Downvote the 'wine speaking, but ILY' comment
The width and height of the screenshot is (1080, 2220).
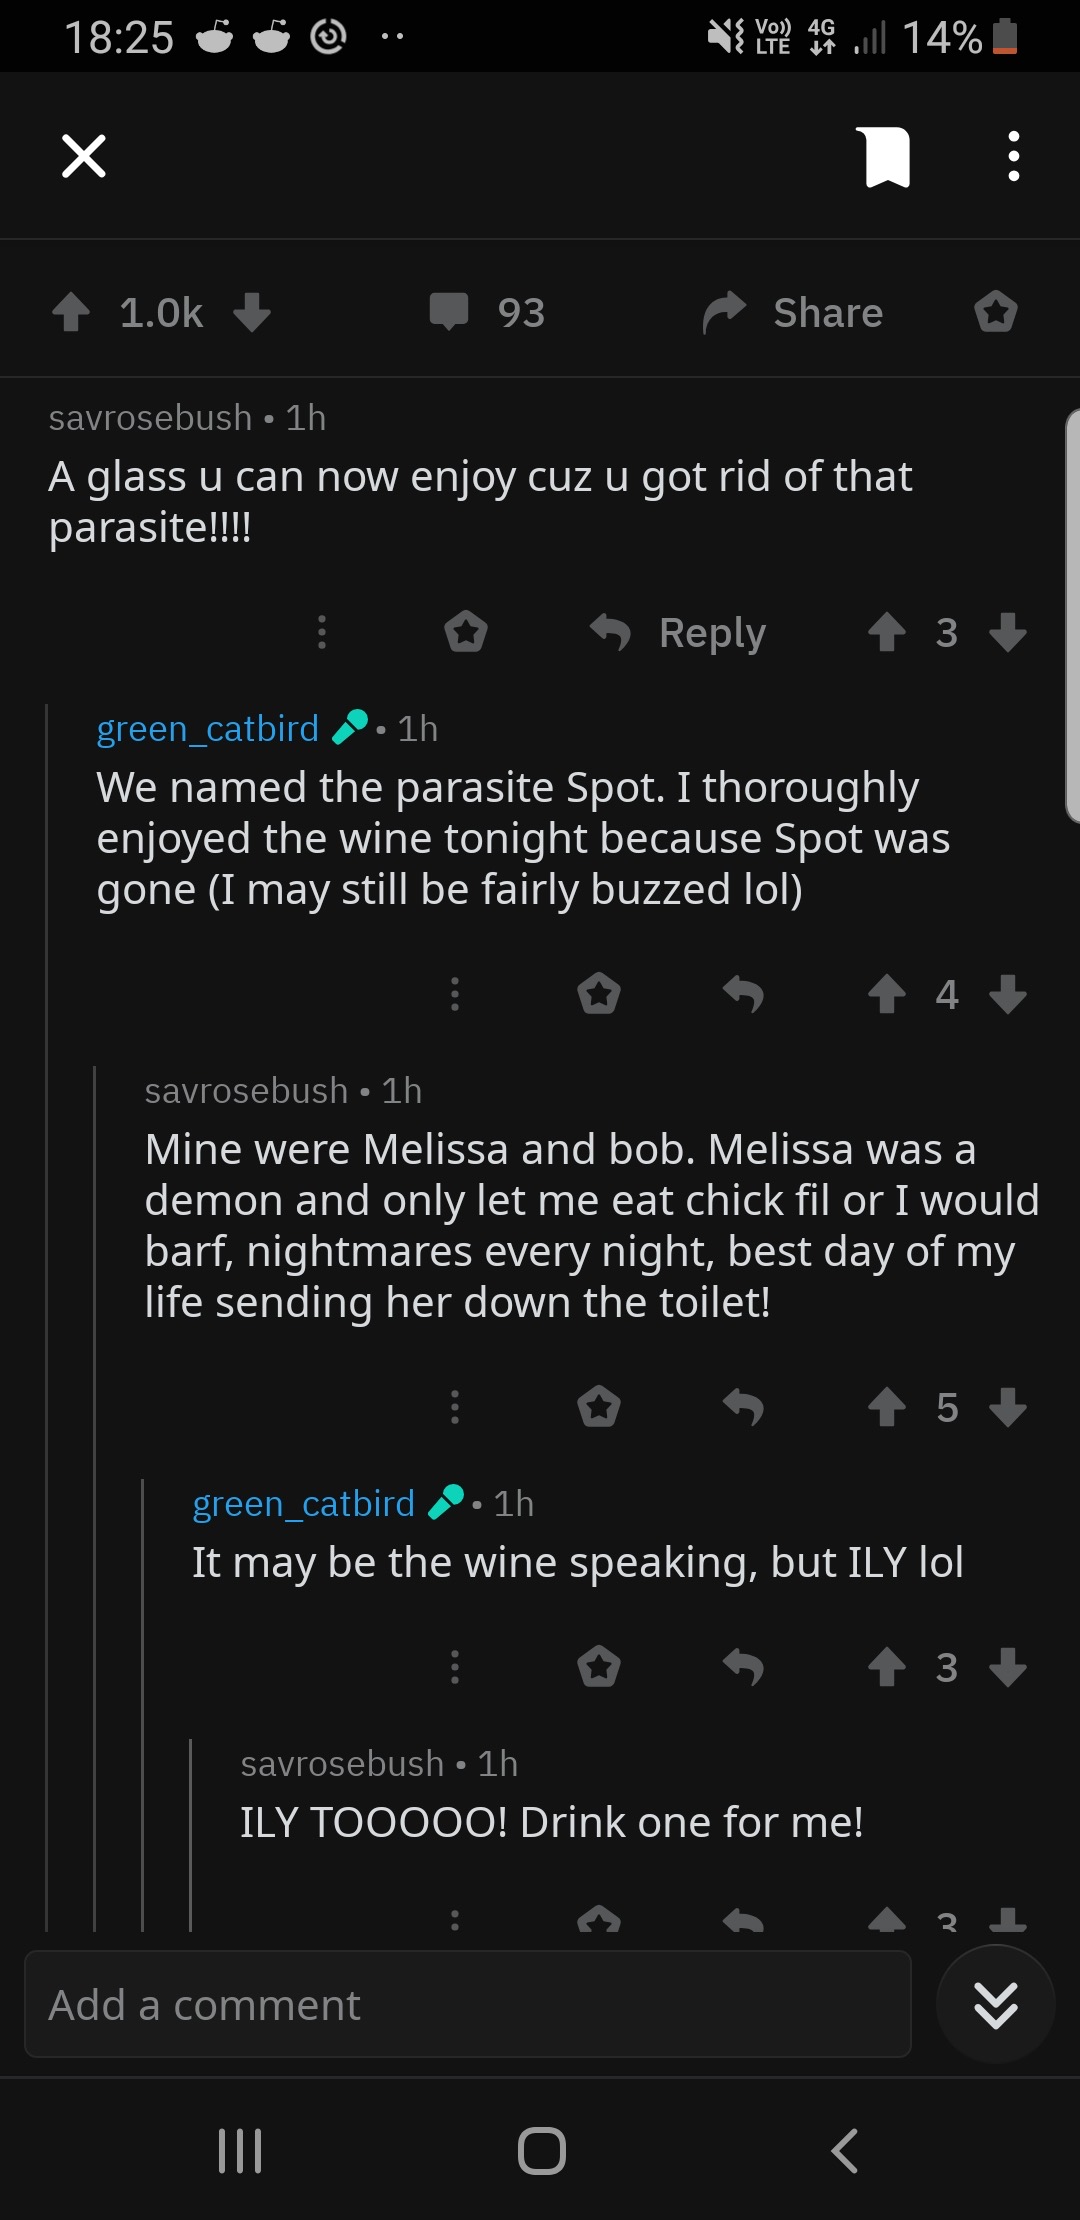1007,1667
